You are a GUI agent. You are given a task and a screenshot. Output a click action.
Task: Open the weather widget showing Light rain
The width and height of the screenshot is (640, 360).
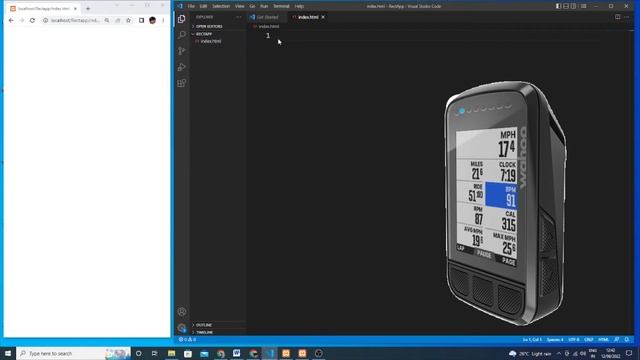[530, 353]
